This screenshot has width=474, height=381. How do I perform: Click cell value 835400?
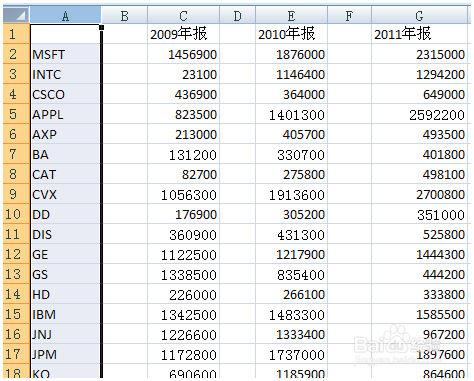tap(291, 274)
